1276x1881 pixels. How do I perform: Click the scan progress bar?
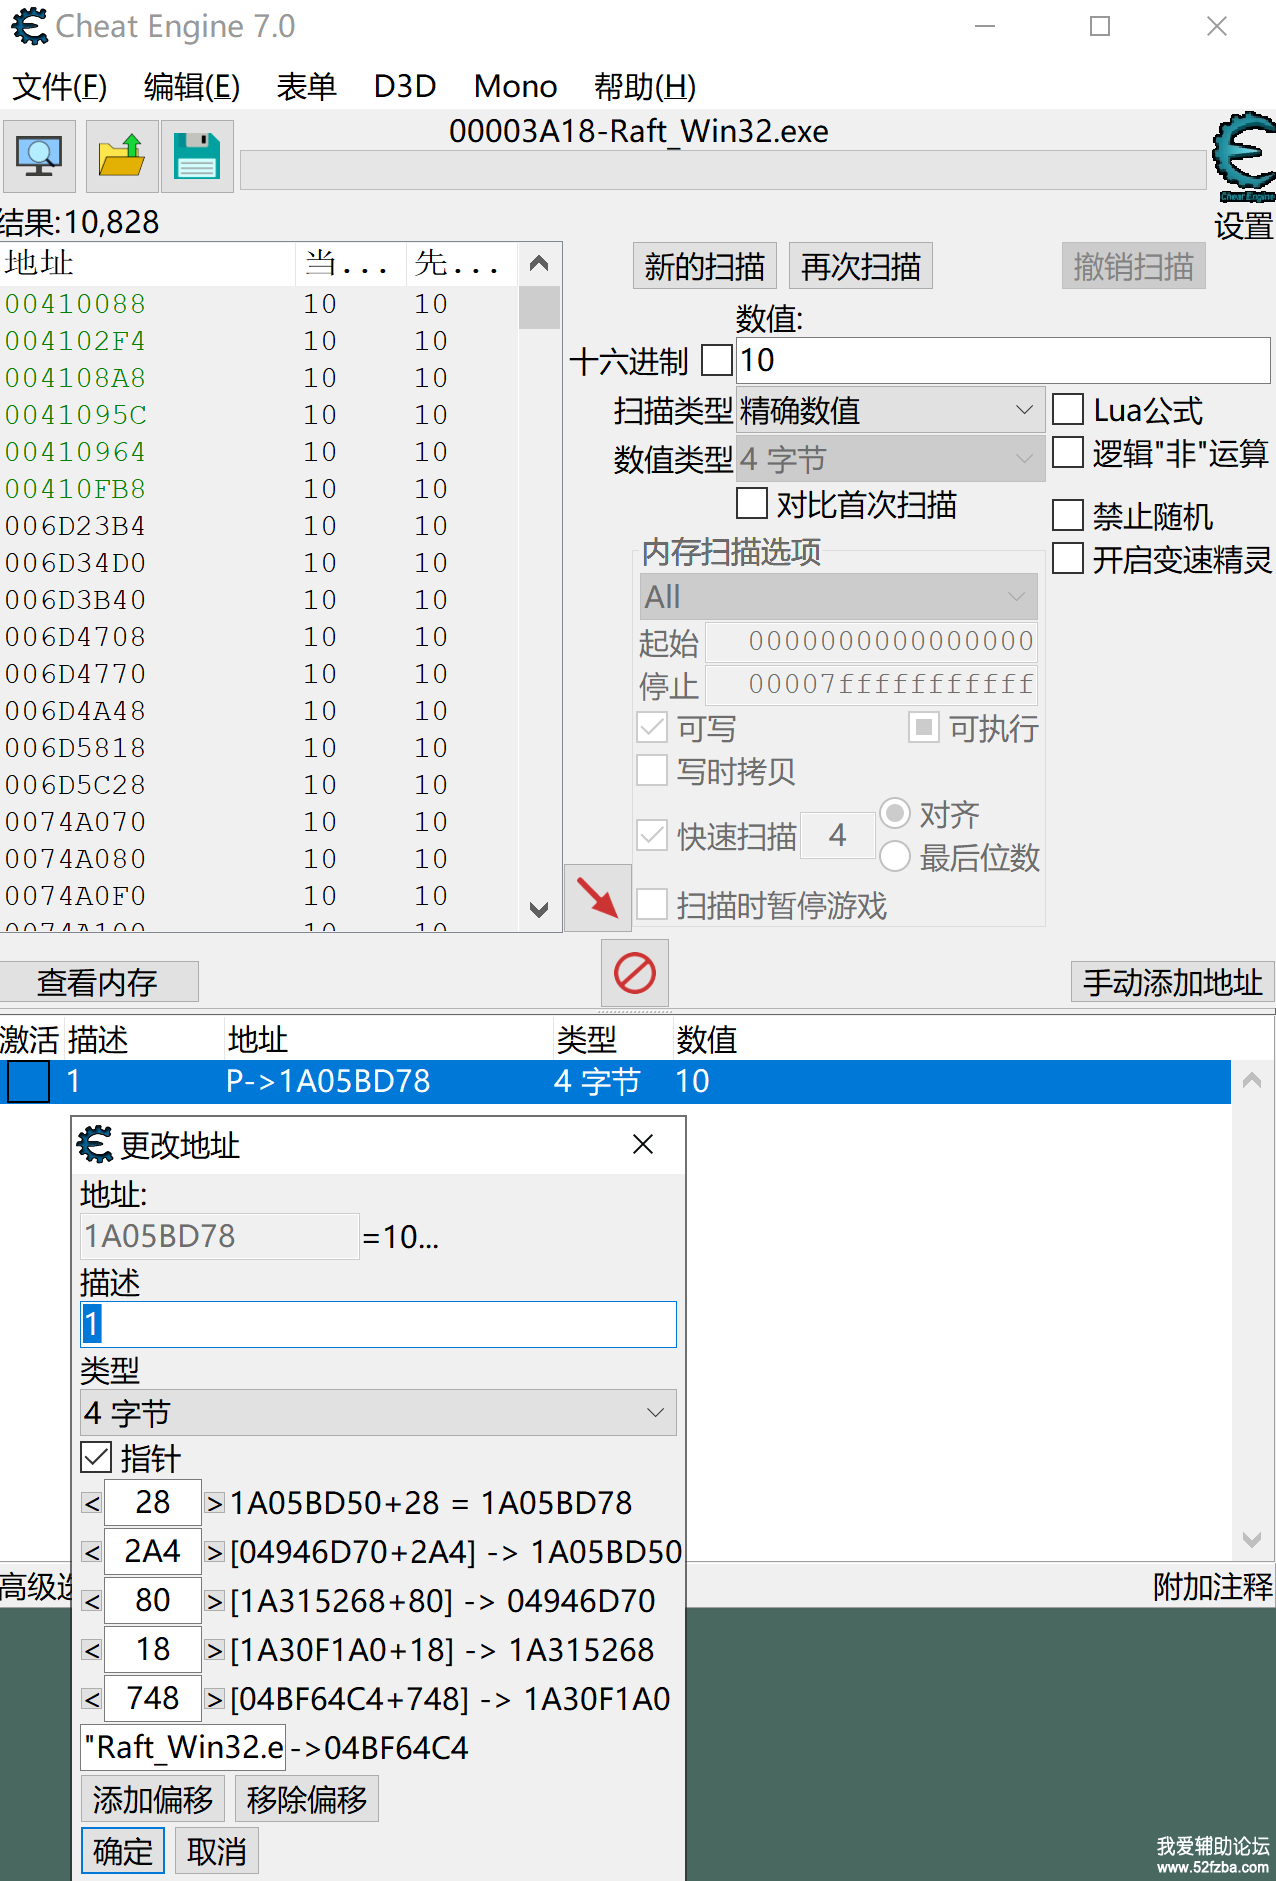coord(723,170)
